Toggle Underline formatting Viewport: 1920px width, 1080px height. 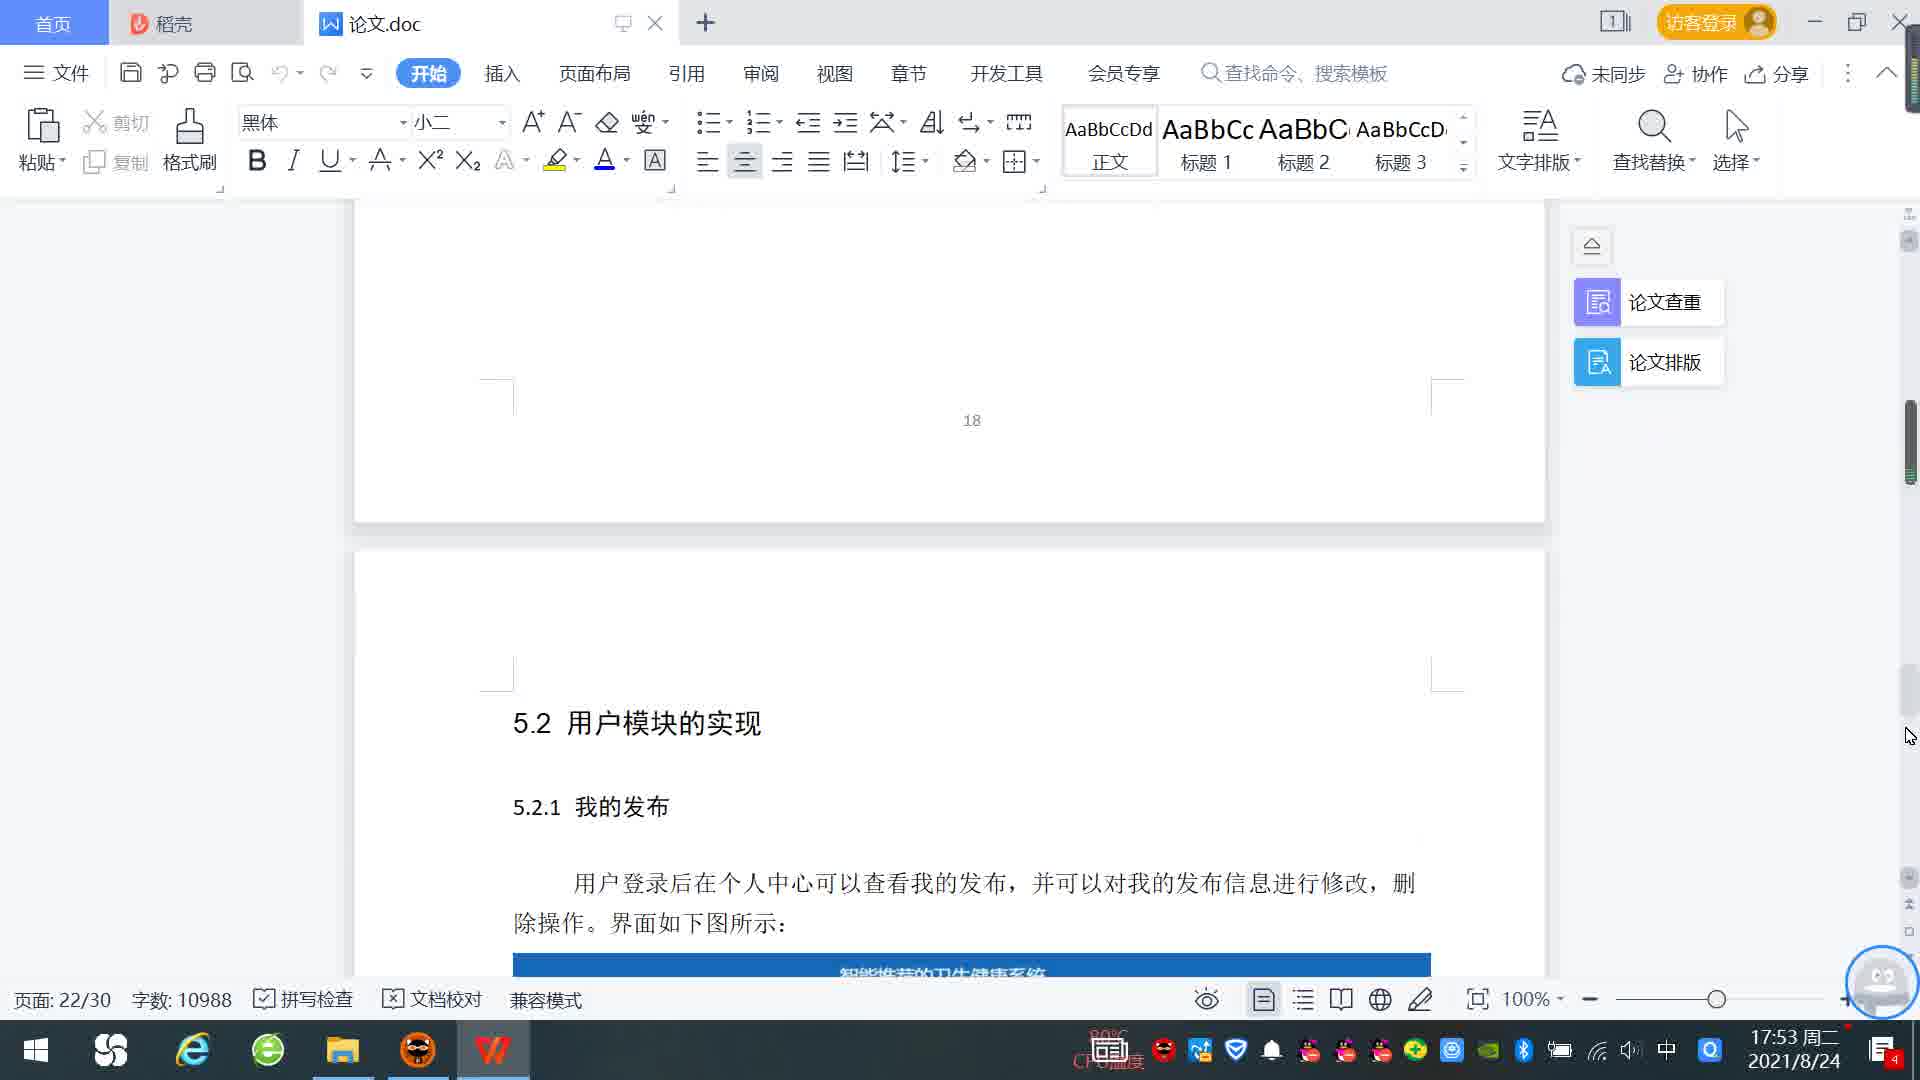pyautogui.click(x=329, y=160)
